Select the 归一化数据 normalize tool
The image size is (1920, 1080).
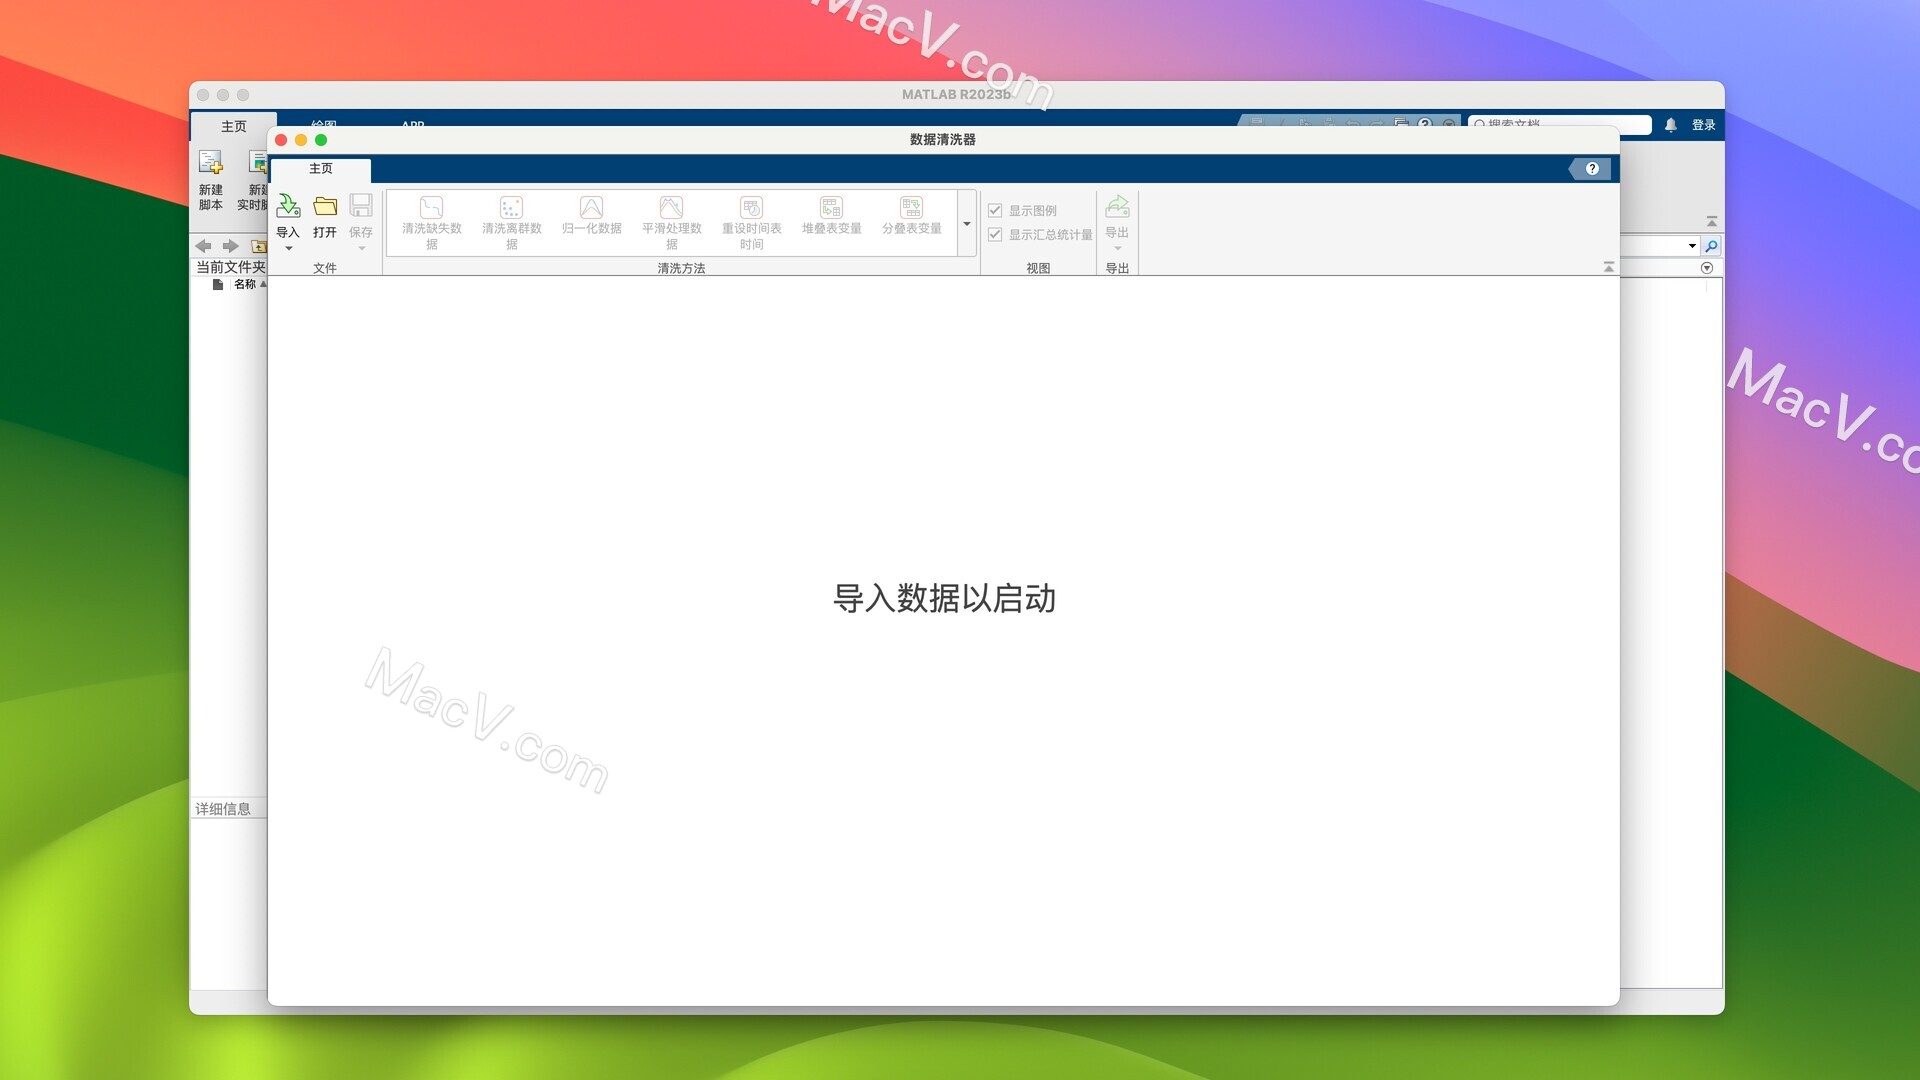592,216
